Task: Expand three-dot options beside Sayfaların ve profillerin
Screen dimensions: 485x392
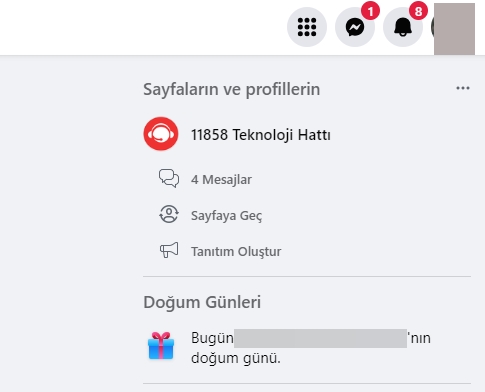Action: (x=463, y=88)
